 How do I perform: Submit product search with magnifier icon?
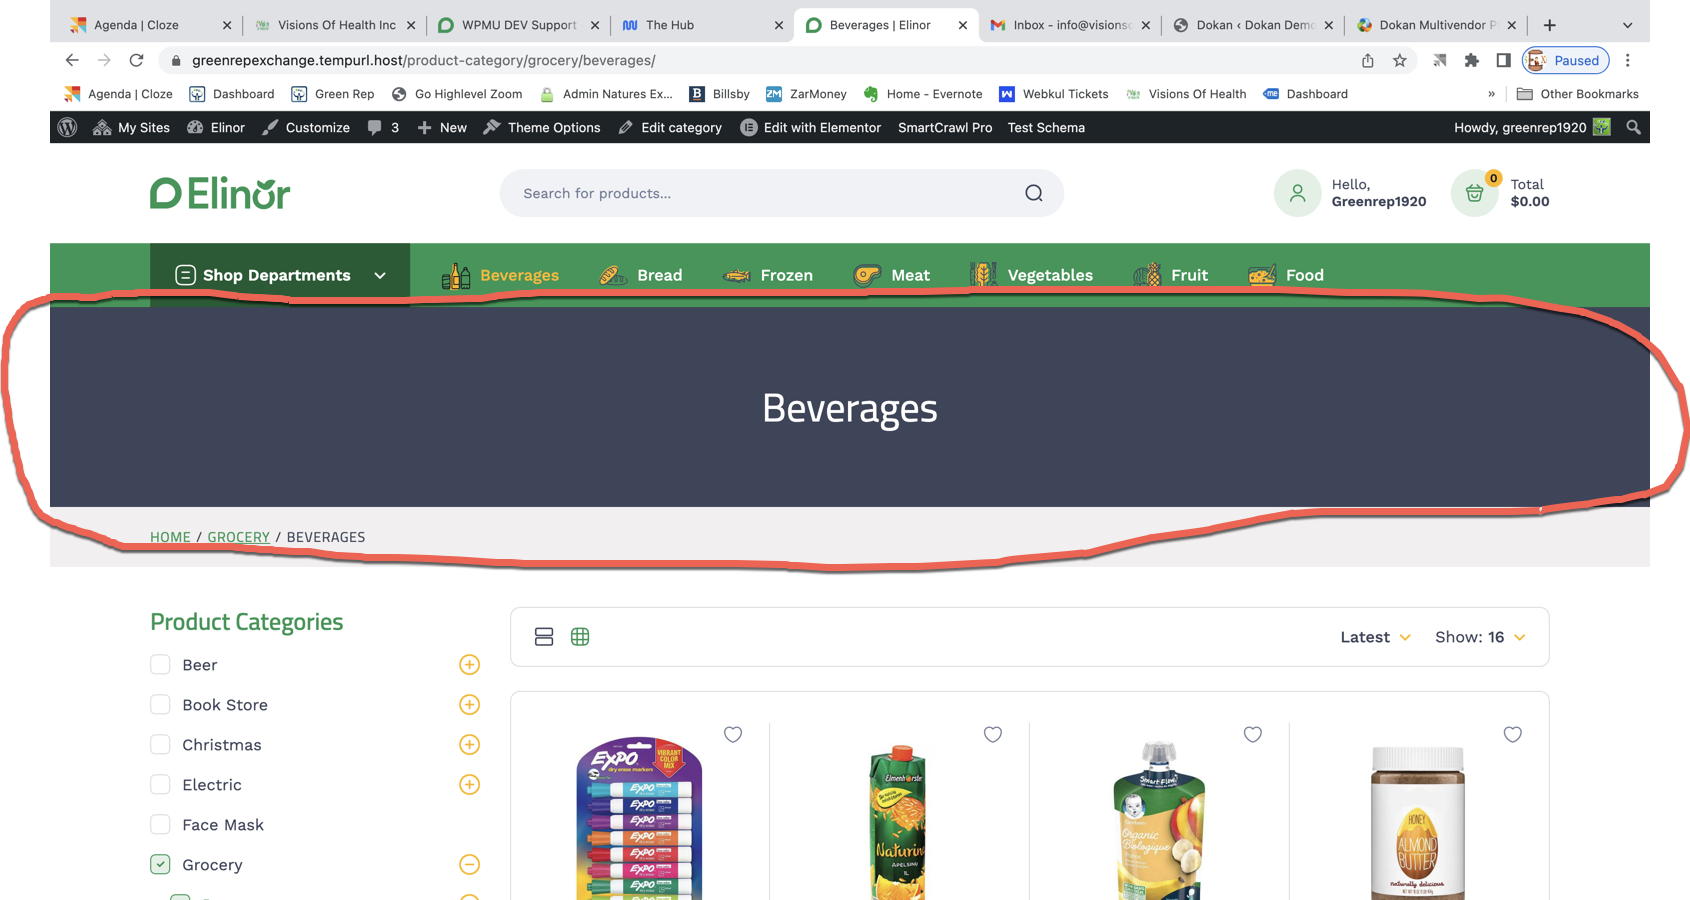click(1034, 193)
